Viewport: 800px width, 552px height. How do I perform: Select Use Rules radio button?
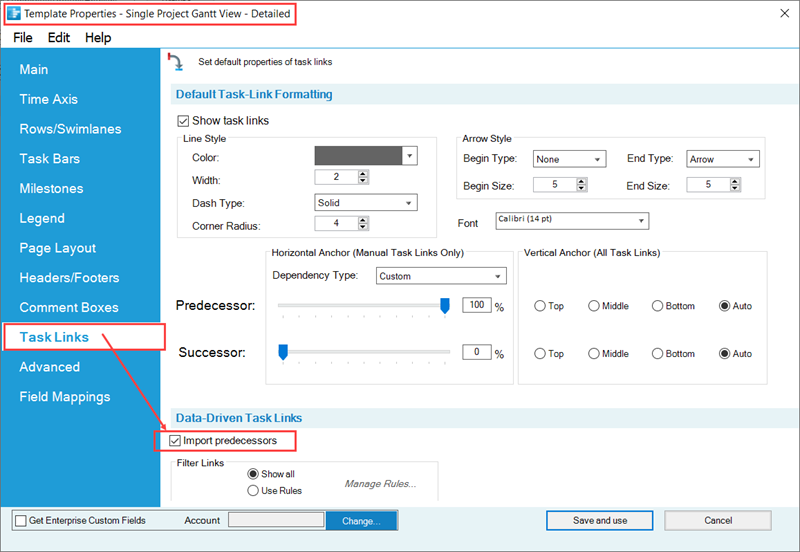pos(253,491)
